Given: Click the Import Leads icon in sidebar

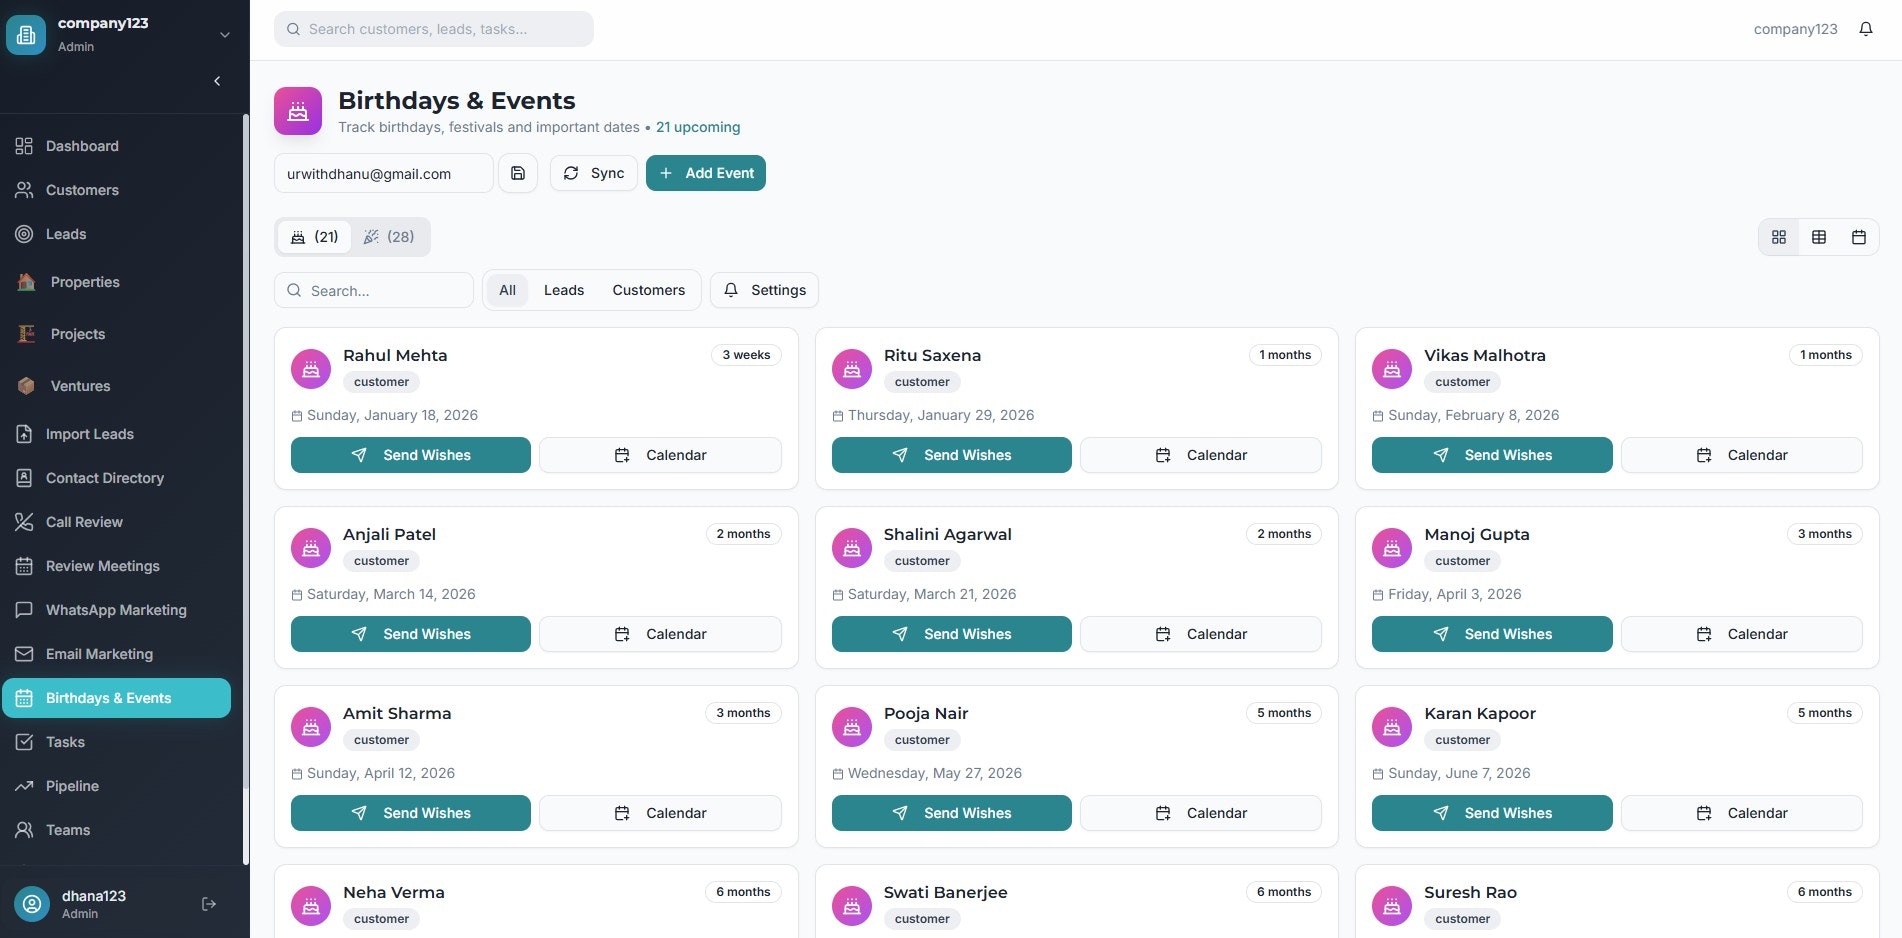Looking at the screenshot, I should tap(25, 434).
